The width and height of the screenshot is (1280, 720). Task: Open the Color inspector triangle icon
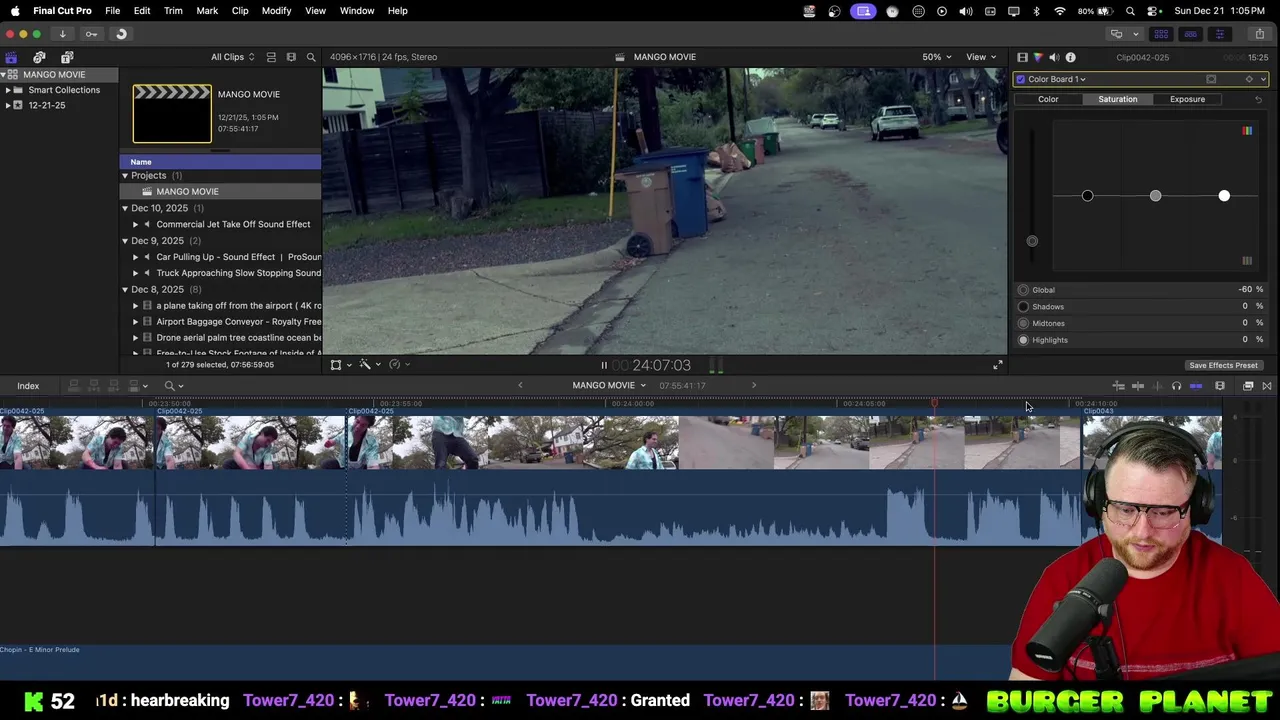click(1038, 57)
